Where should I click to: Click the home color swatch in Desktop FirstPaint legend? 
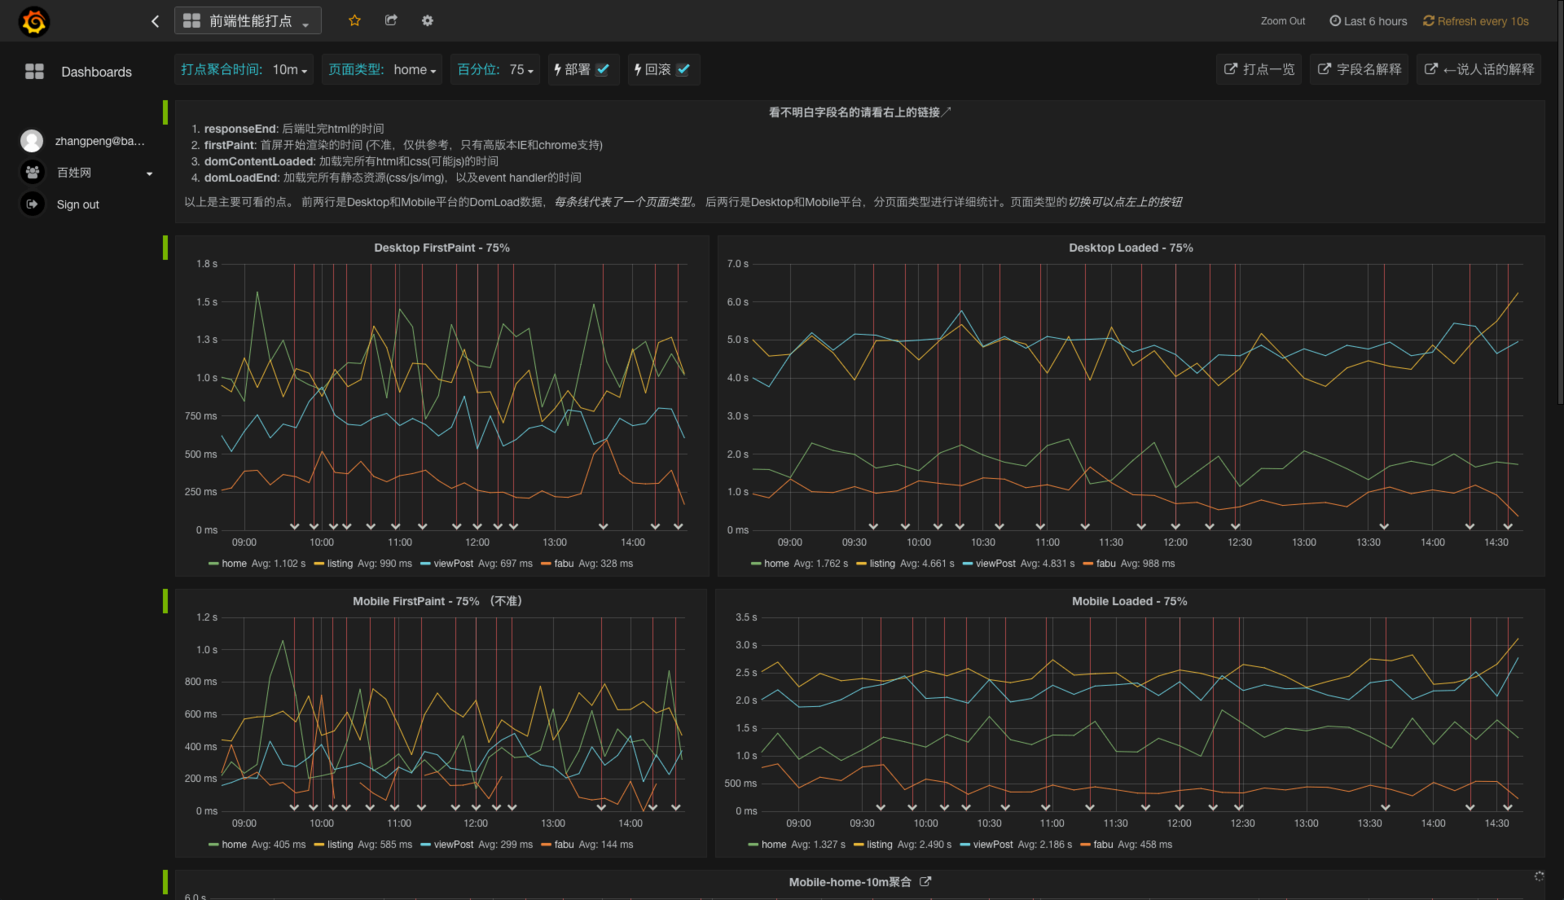pos(213,564)
